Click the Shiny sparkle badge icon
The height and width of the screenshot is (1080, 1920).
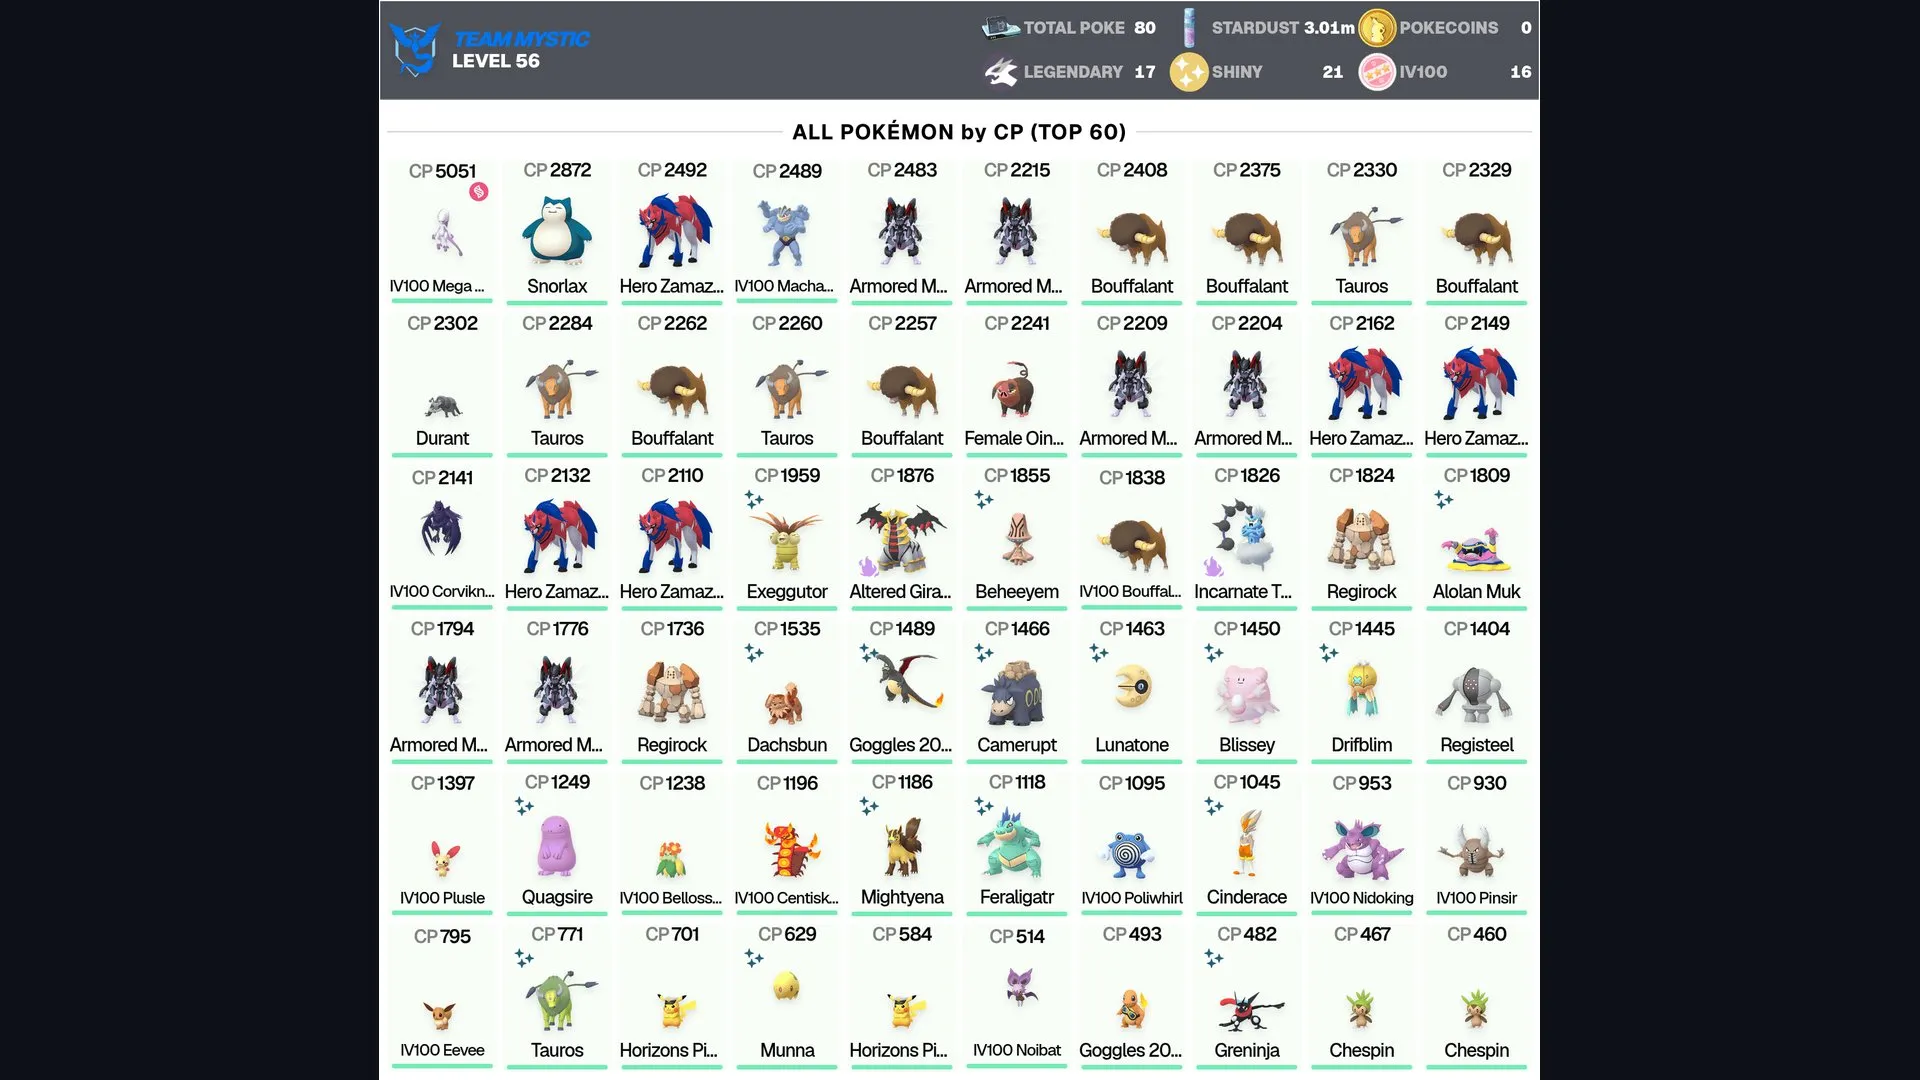coord(1189,72)
